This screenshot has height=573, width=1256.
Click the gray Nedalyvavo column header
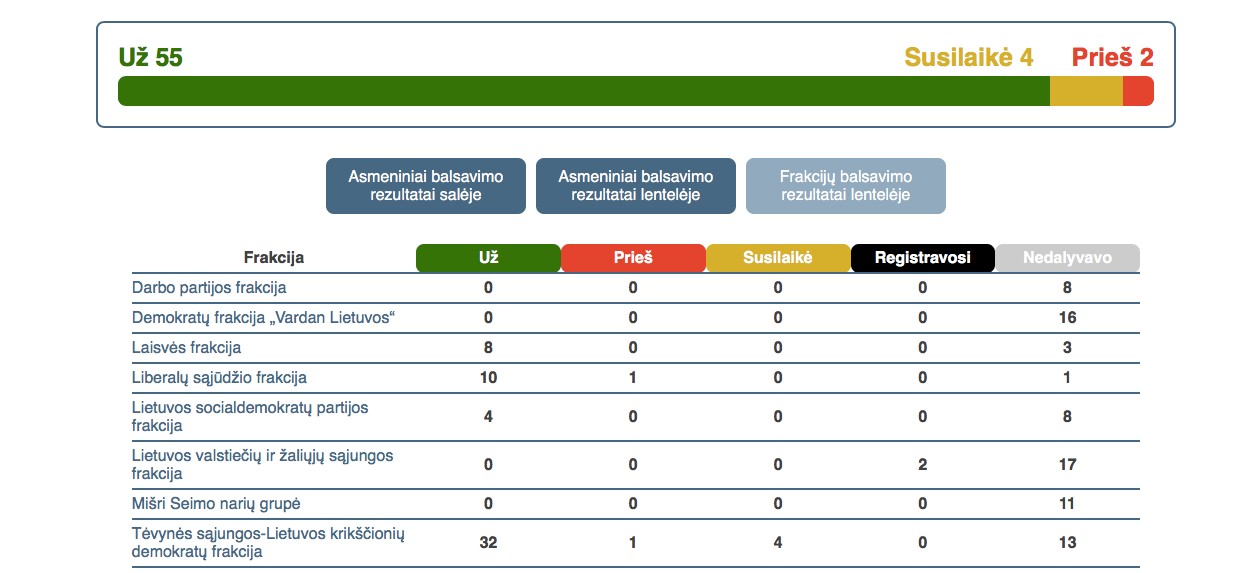tap(1068, 258)
